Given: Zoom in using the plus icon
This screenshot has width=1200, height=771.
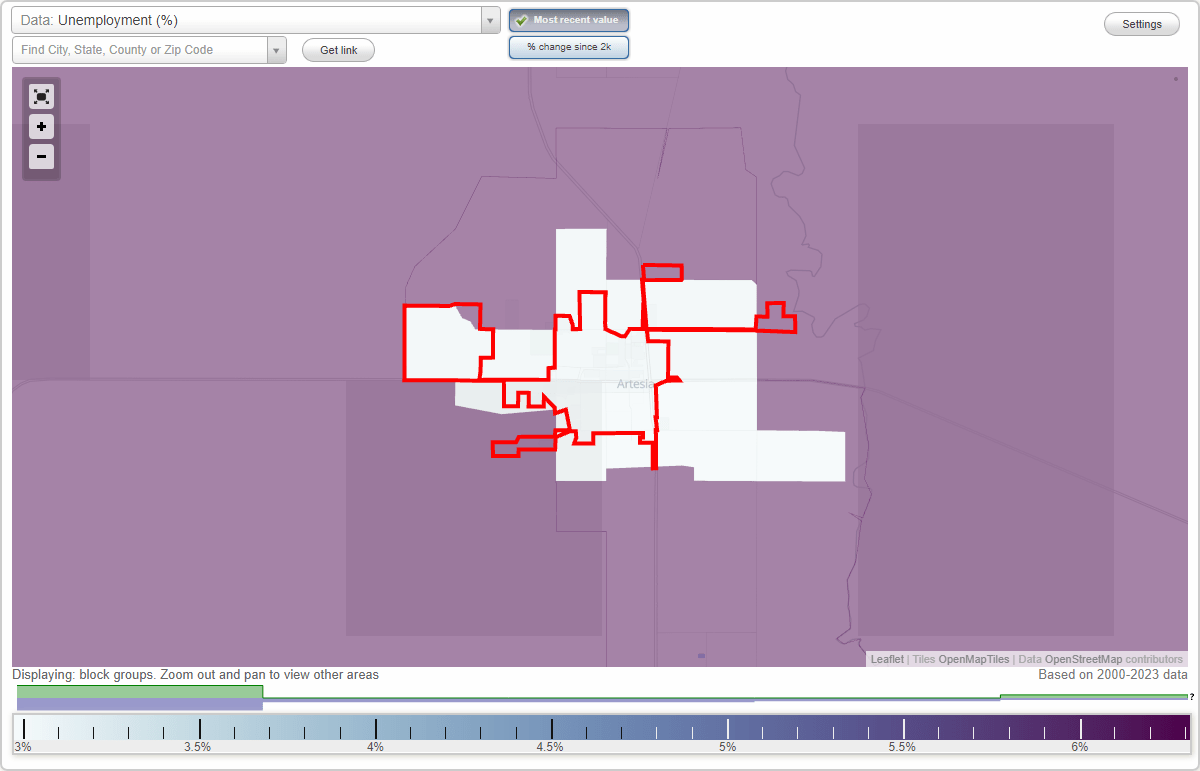Looking at the screenshot, I should click(x=41, y=127).
